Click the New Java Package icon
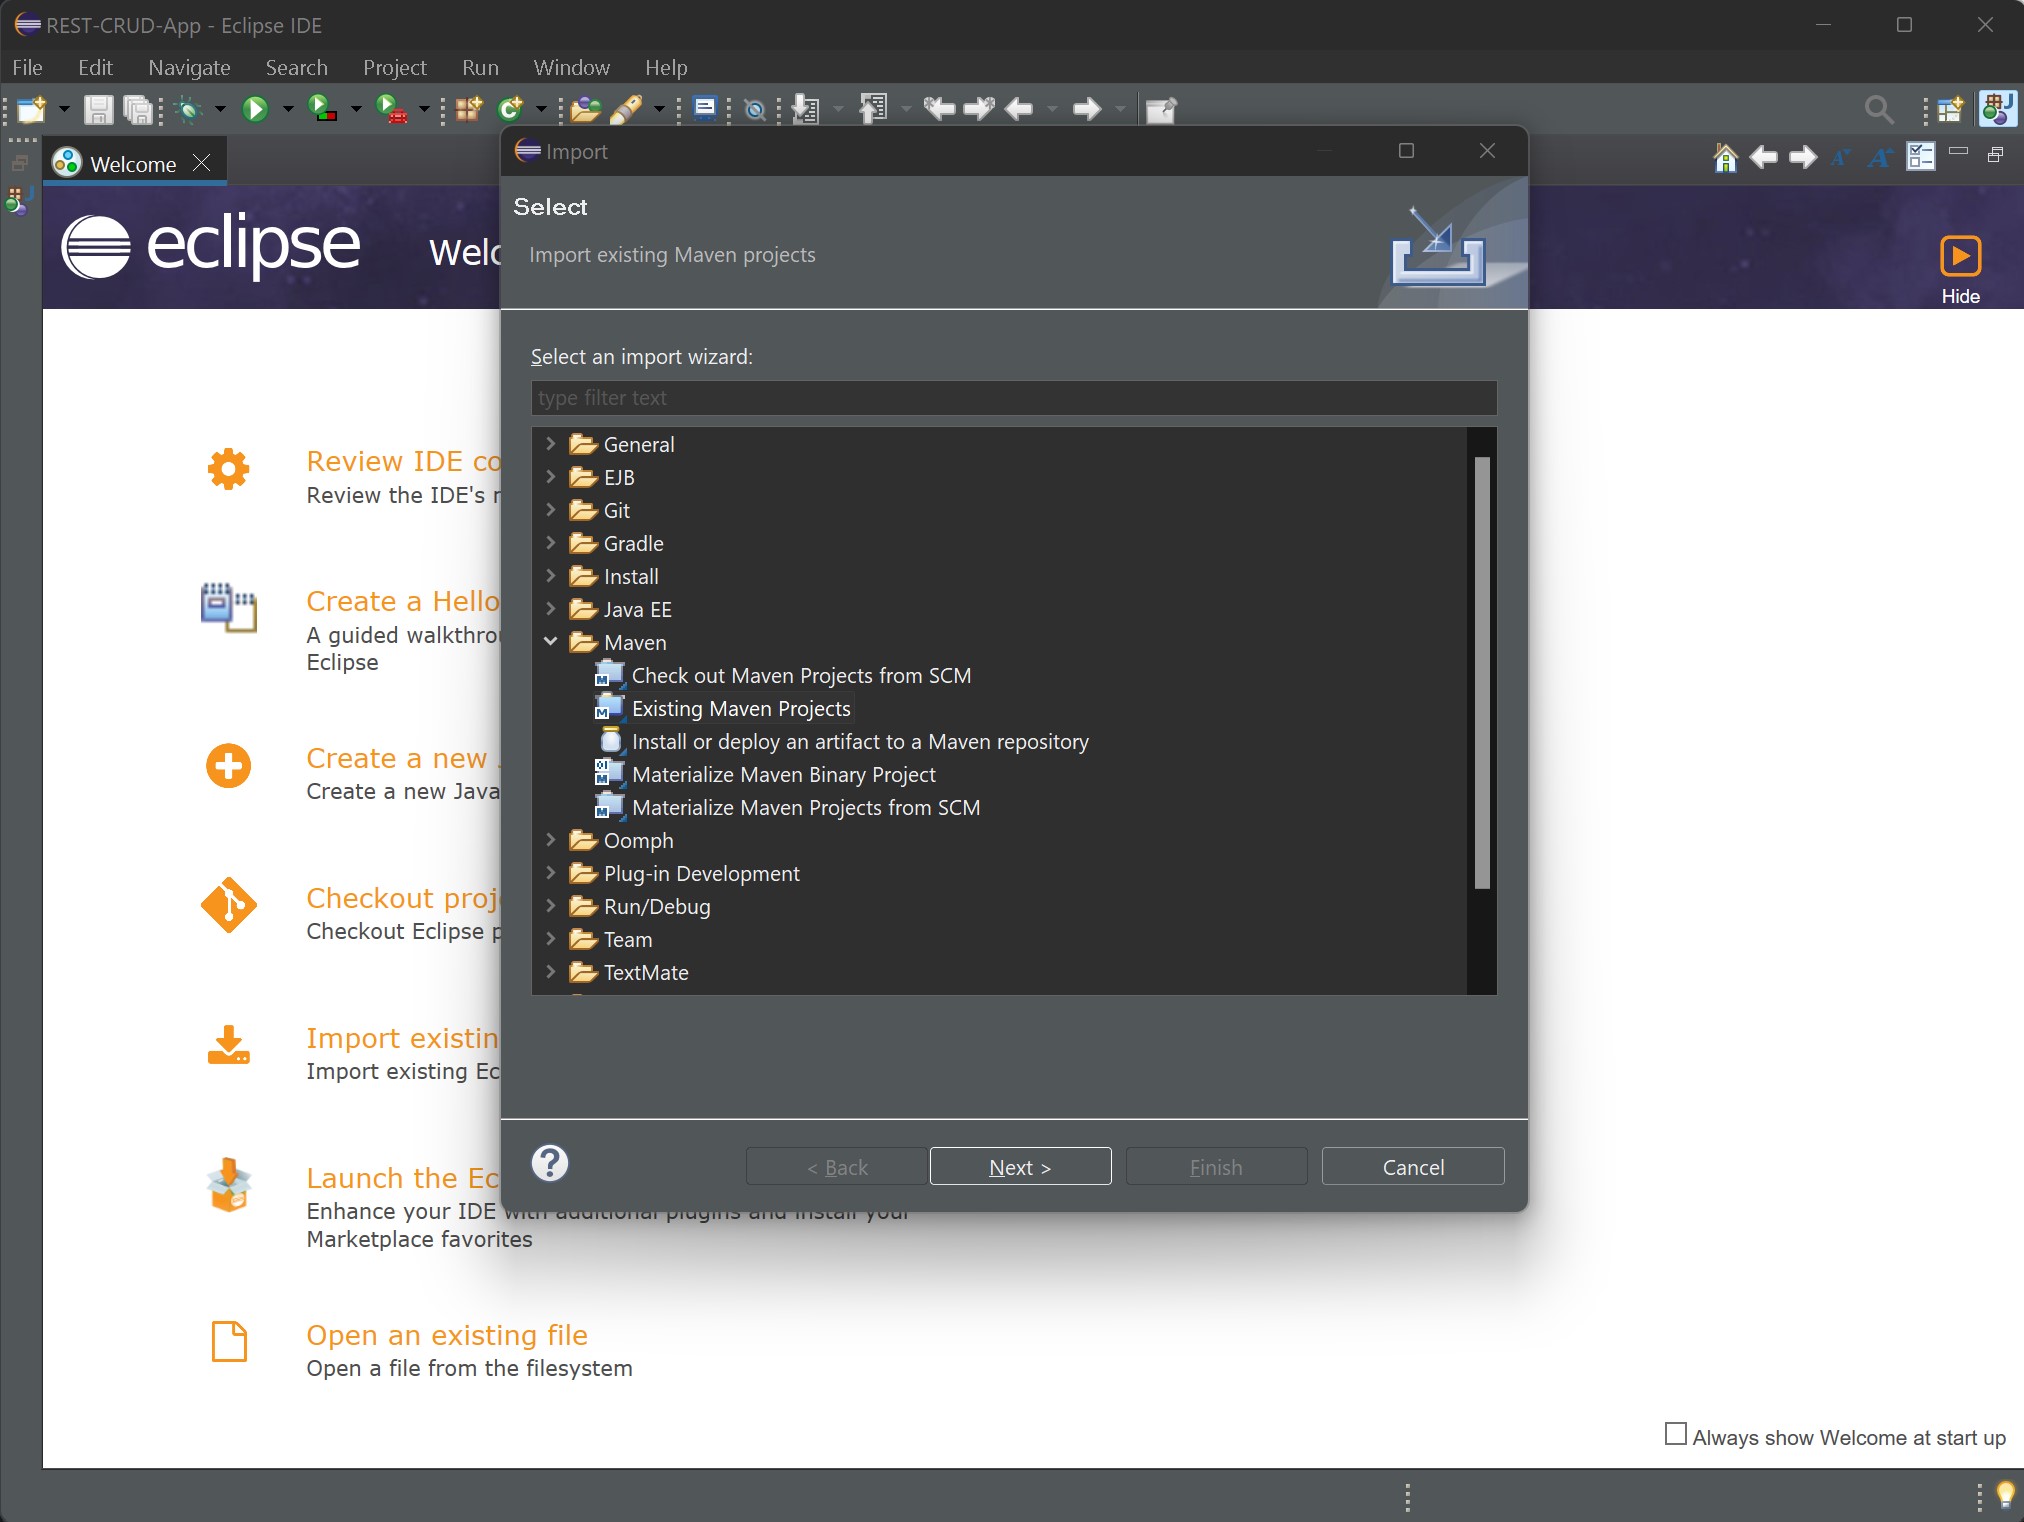This screenshot has width=2024, height=1522. coord(469,109)
